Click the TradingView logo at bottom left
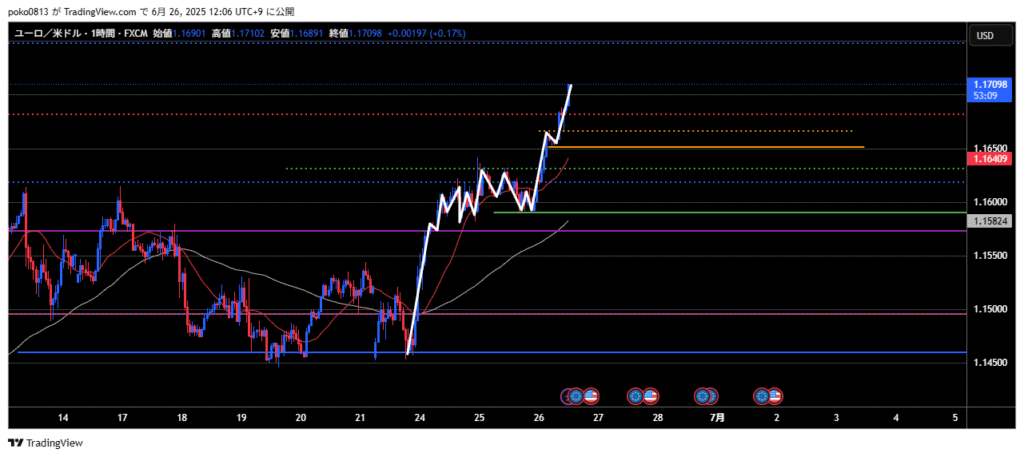This screenshot has width=1024, height=457. point(46,443)
